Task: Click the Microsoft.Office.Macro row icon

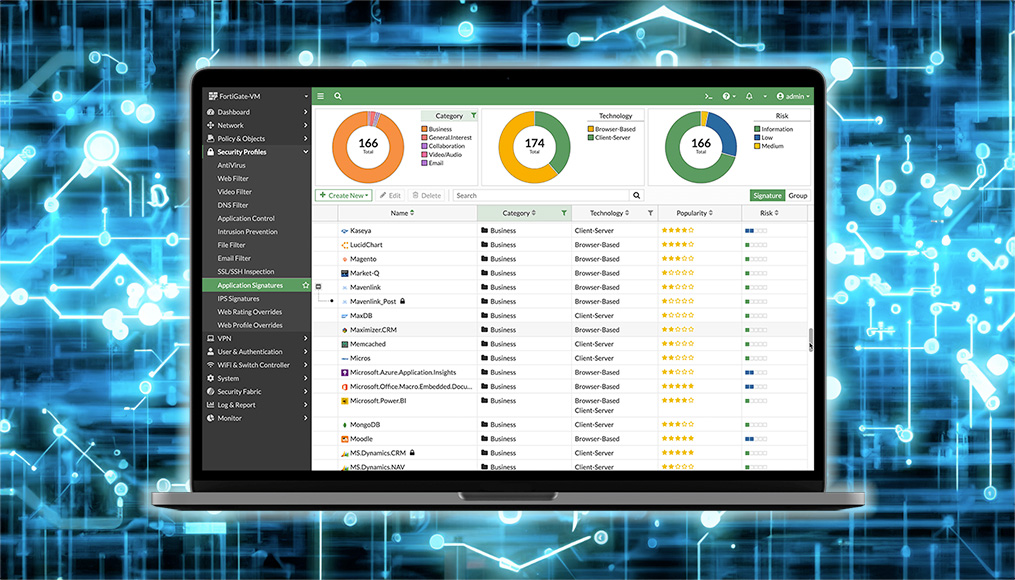Action: pyautogui.click(x=344, y=386)
